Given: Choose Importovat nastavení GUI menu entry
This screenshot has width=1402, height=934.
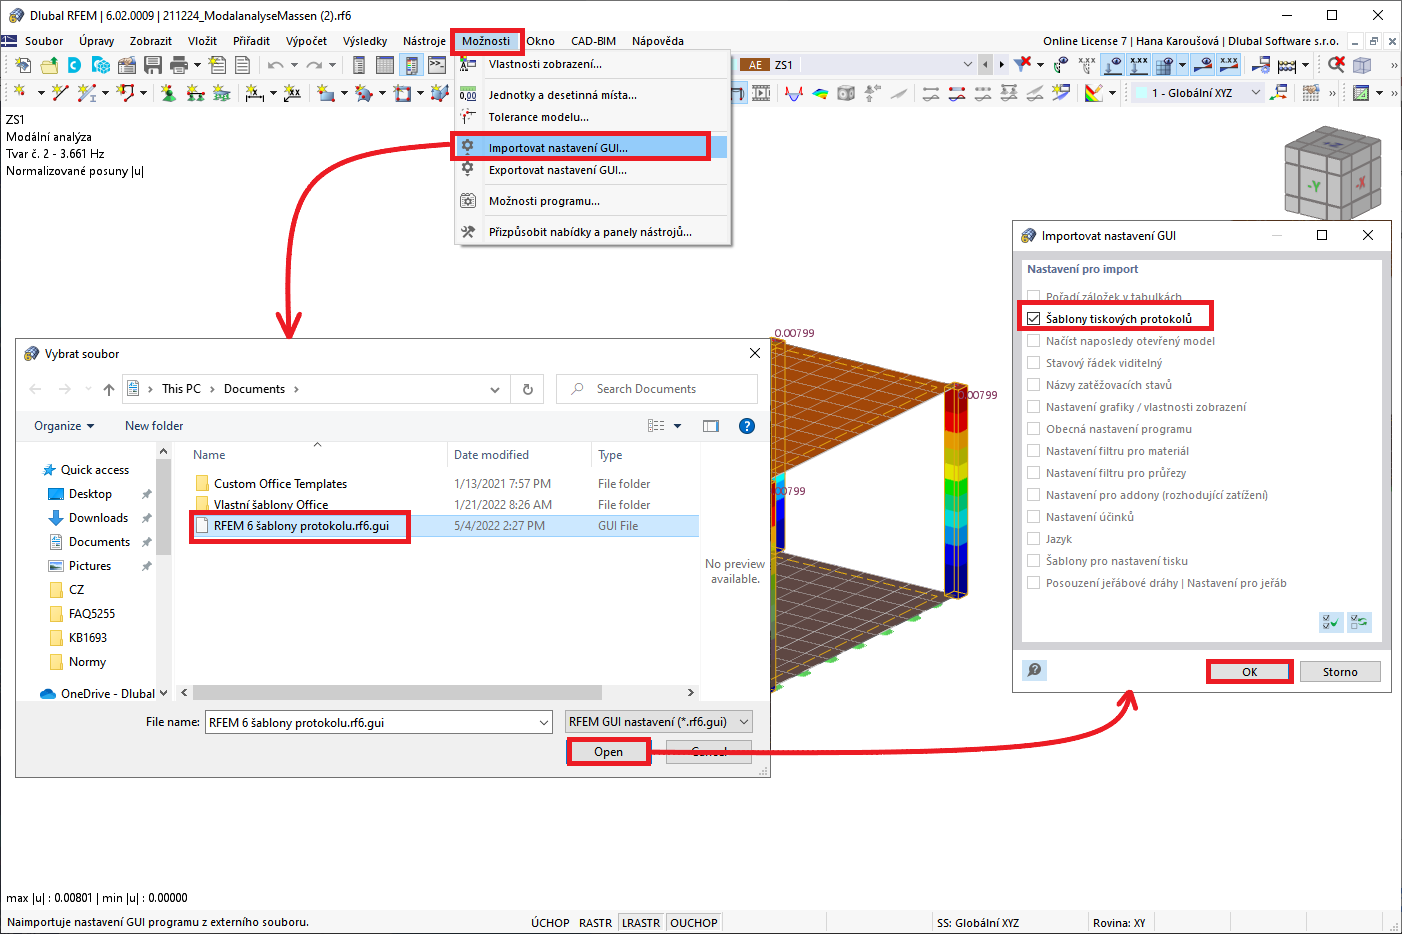Looking at the screenshot, I should click(x=590, y=147).
